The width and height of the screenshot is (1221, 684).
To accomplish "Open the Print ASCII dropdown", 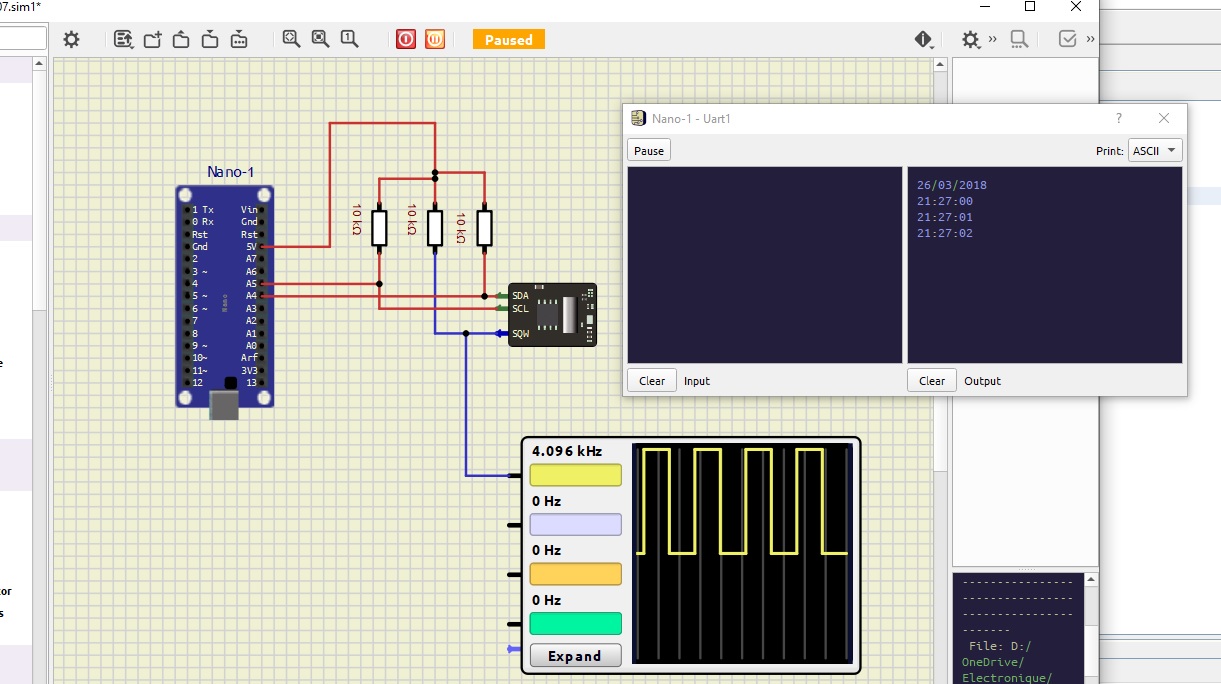I will pyautogui.click(x=1155, y=150).
